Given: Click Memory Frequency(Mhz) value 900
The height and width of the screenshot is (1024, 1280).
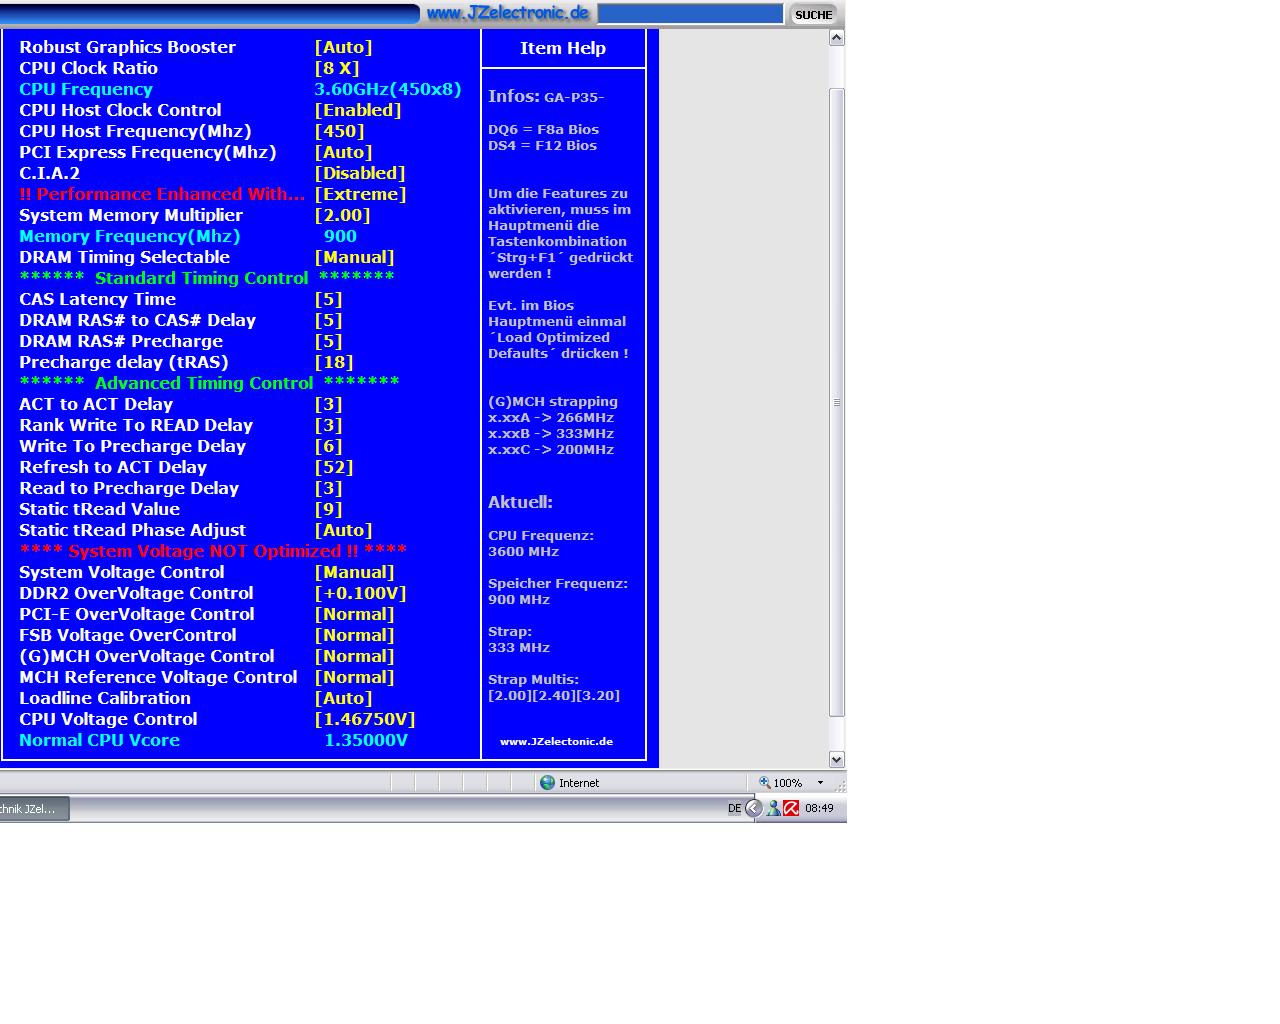Looking at the screenshot, I should (x=340, y=236).
